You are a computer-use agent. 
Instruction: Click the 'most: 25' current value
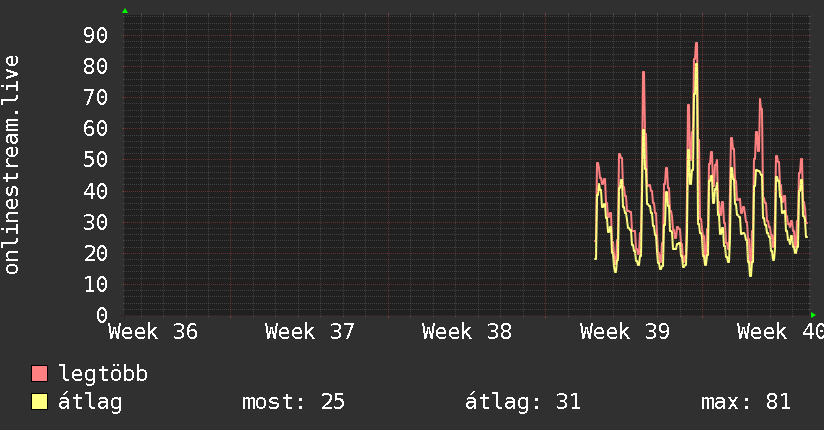[x=293, y=402]
